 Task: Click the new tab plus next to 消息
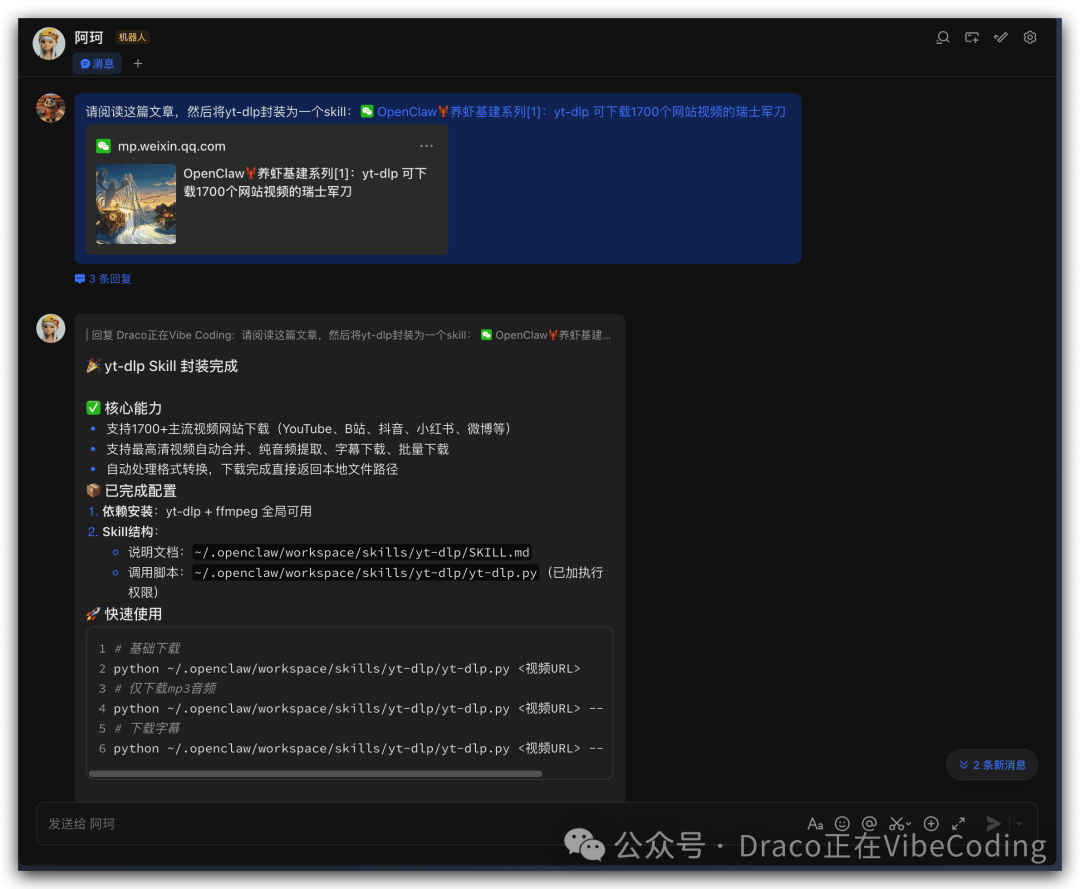coord(138,63)
